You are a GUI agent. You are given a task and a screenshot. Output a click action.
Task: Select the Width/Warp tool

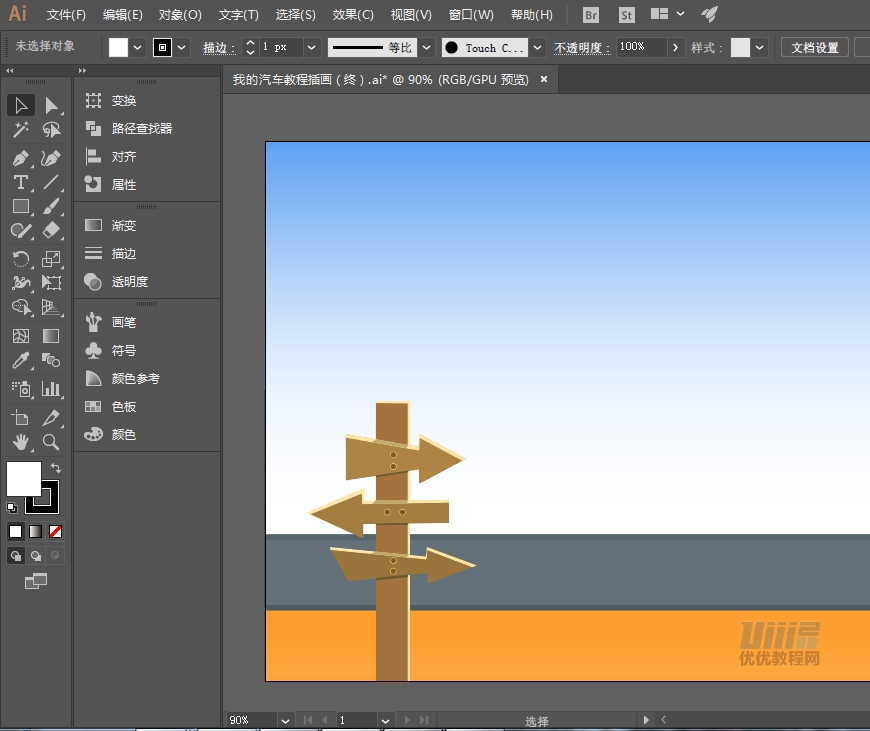click(x=21, y=283)
